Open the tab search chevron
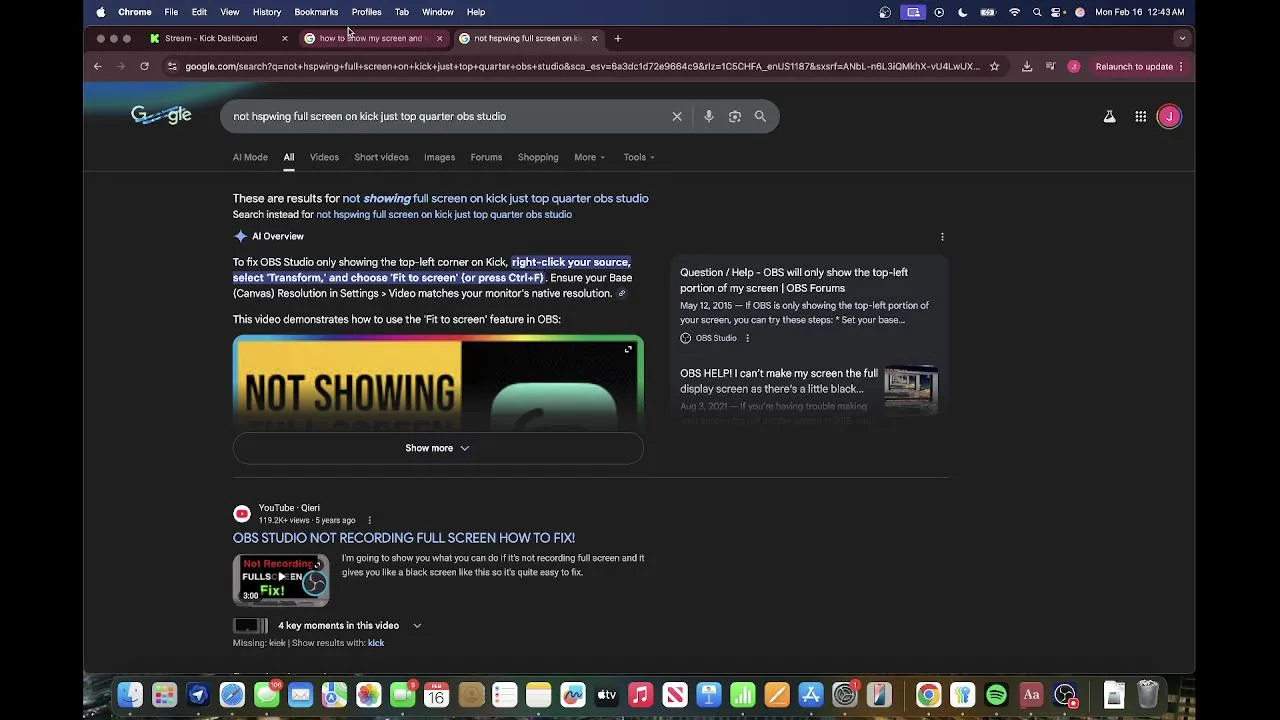The image size is (1280, 720). tap(1182, 38)
